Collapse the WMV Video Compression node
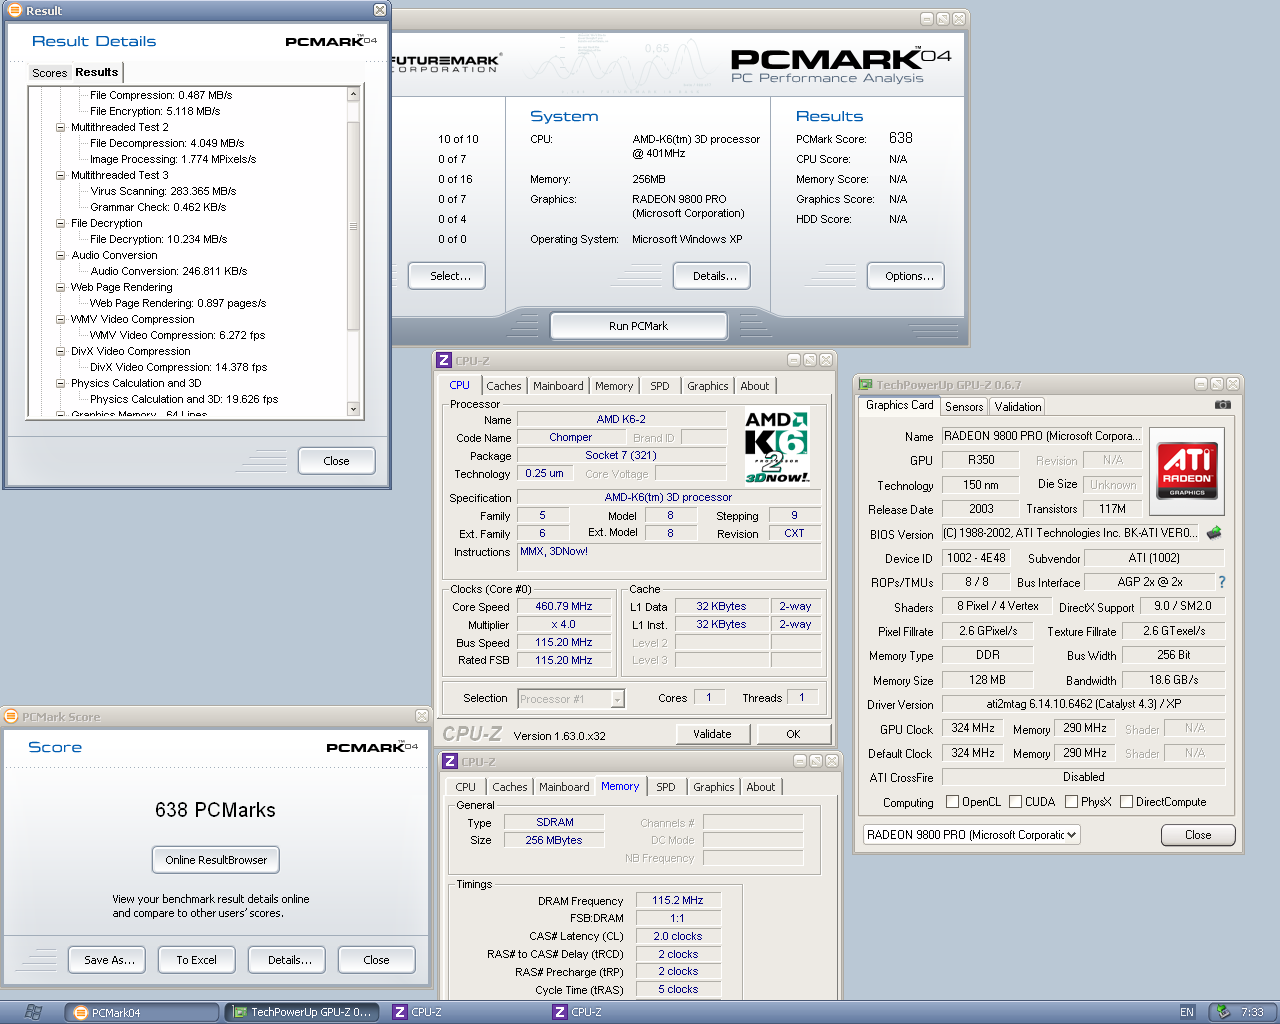1280x1024 pixels. [60, 319]
